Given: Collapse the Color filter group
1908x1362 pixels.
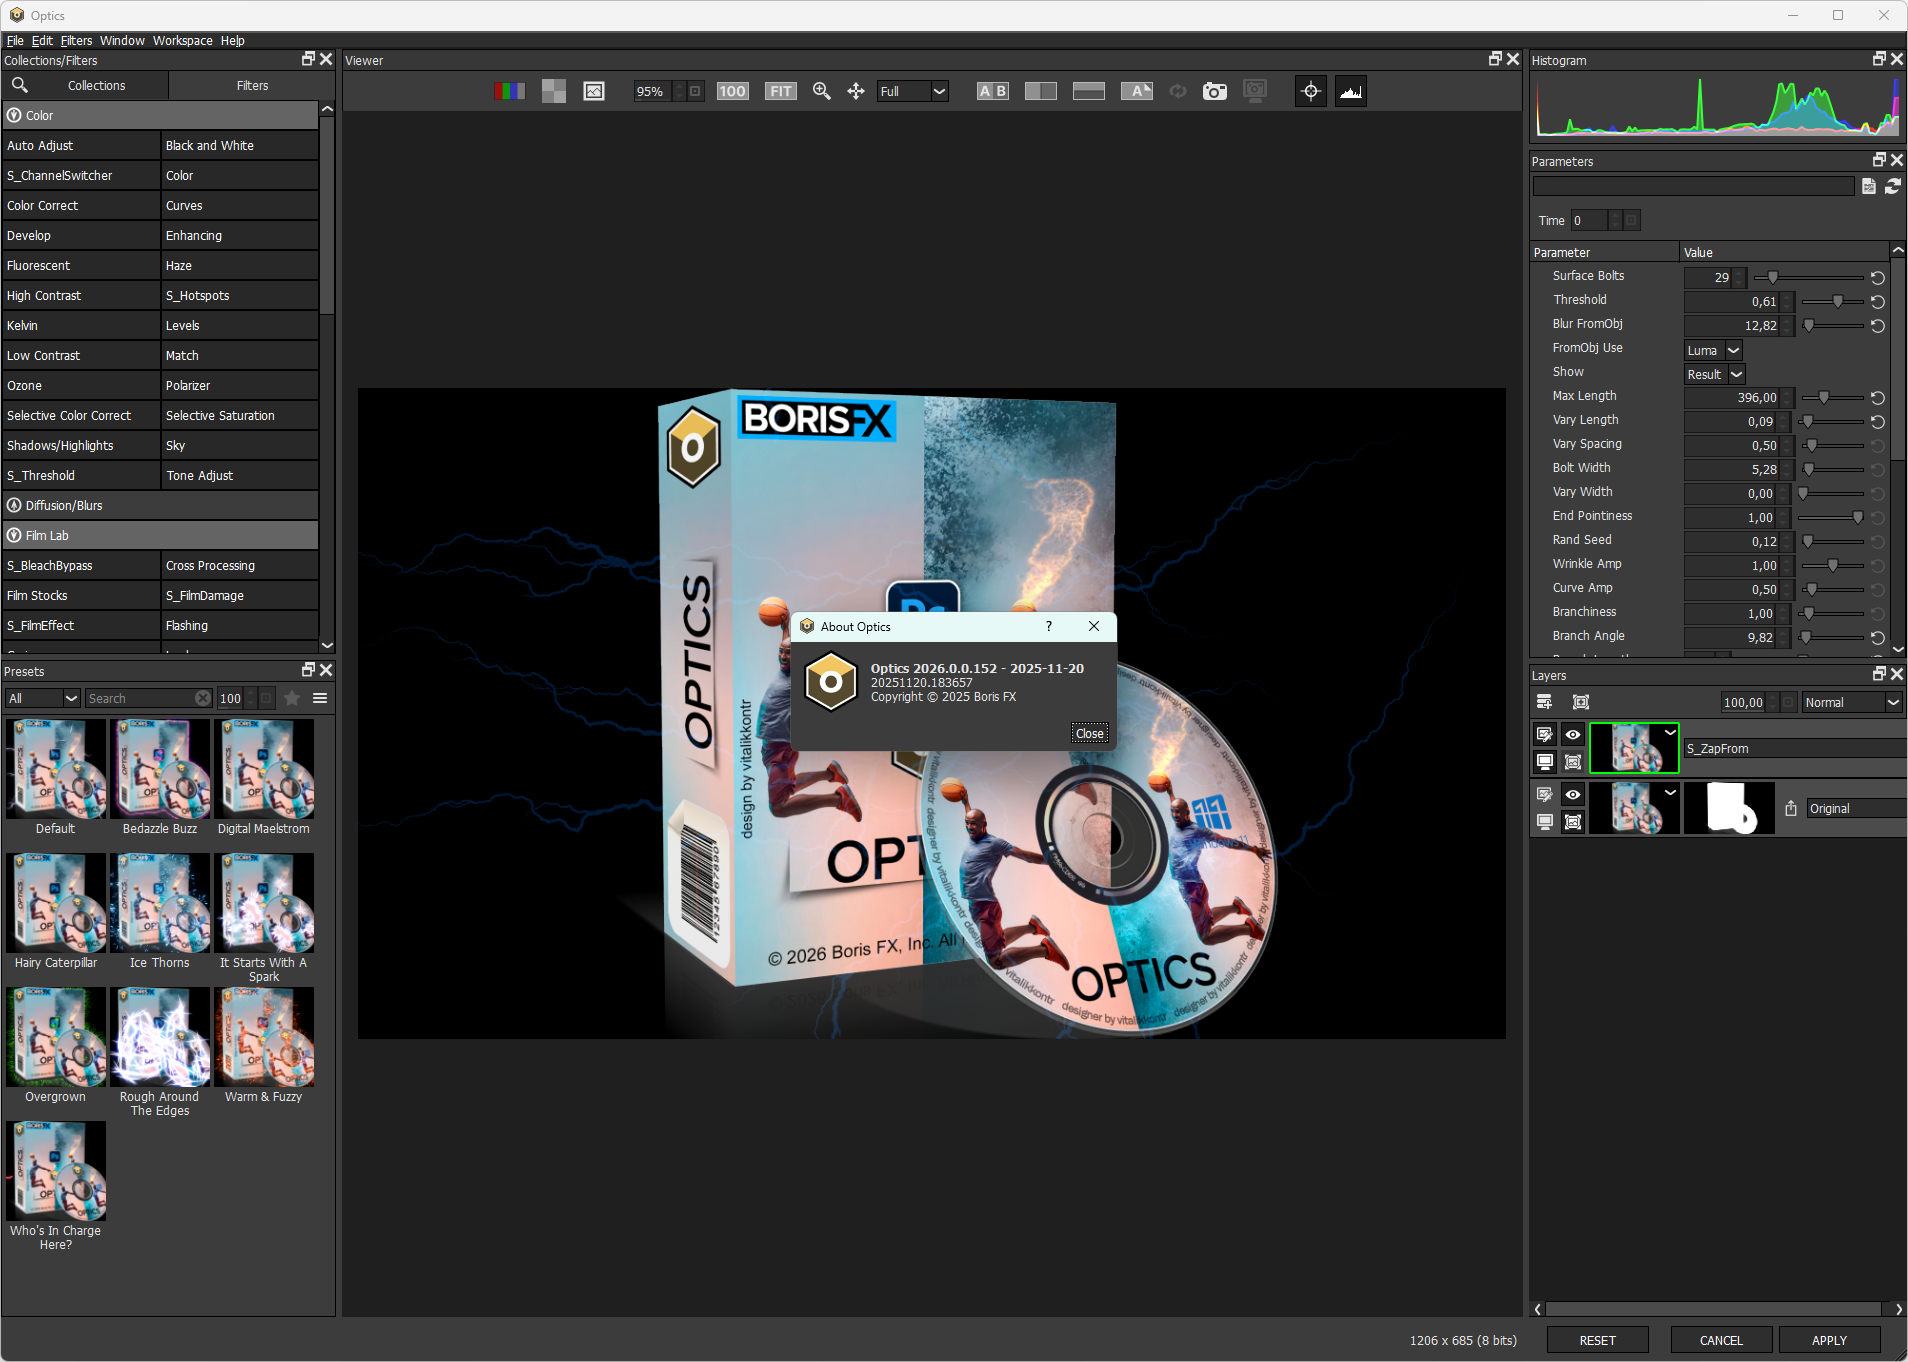Looking at the screenshot, I should (x=14, y=115).
